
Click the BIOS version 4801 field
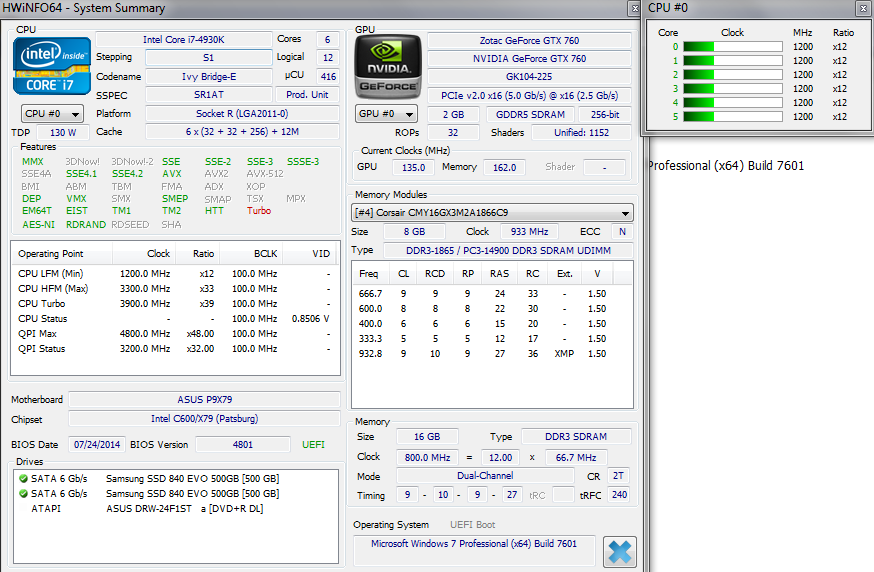pyautogui.click(x=242, y=444)
